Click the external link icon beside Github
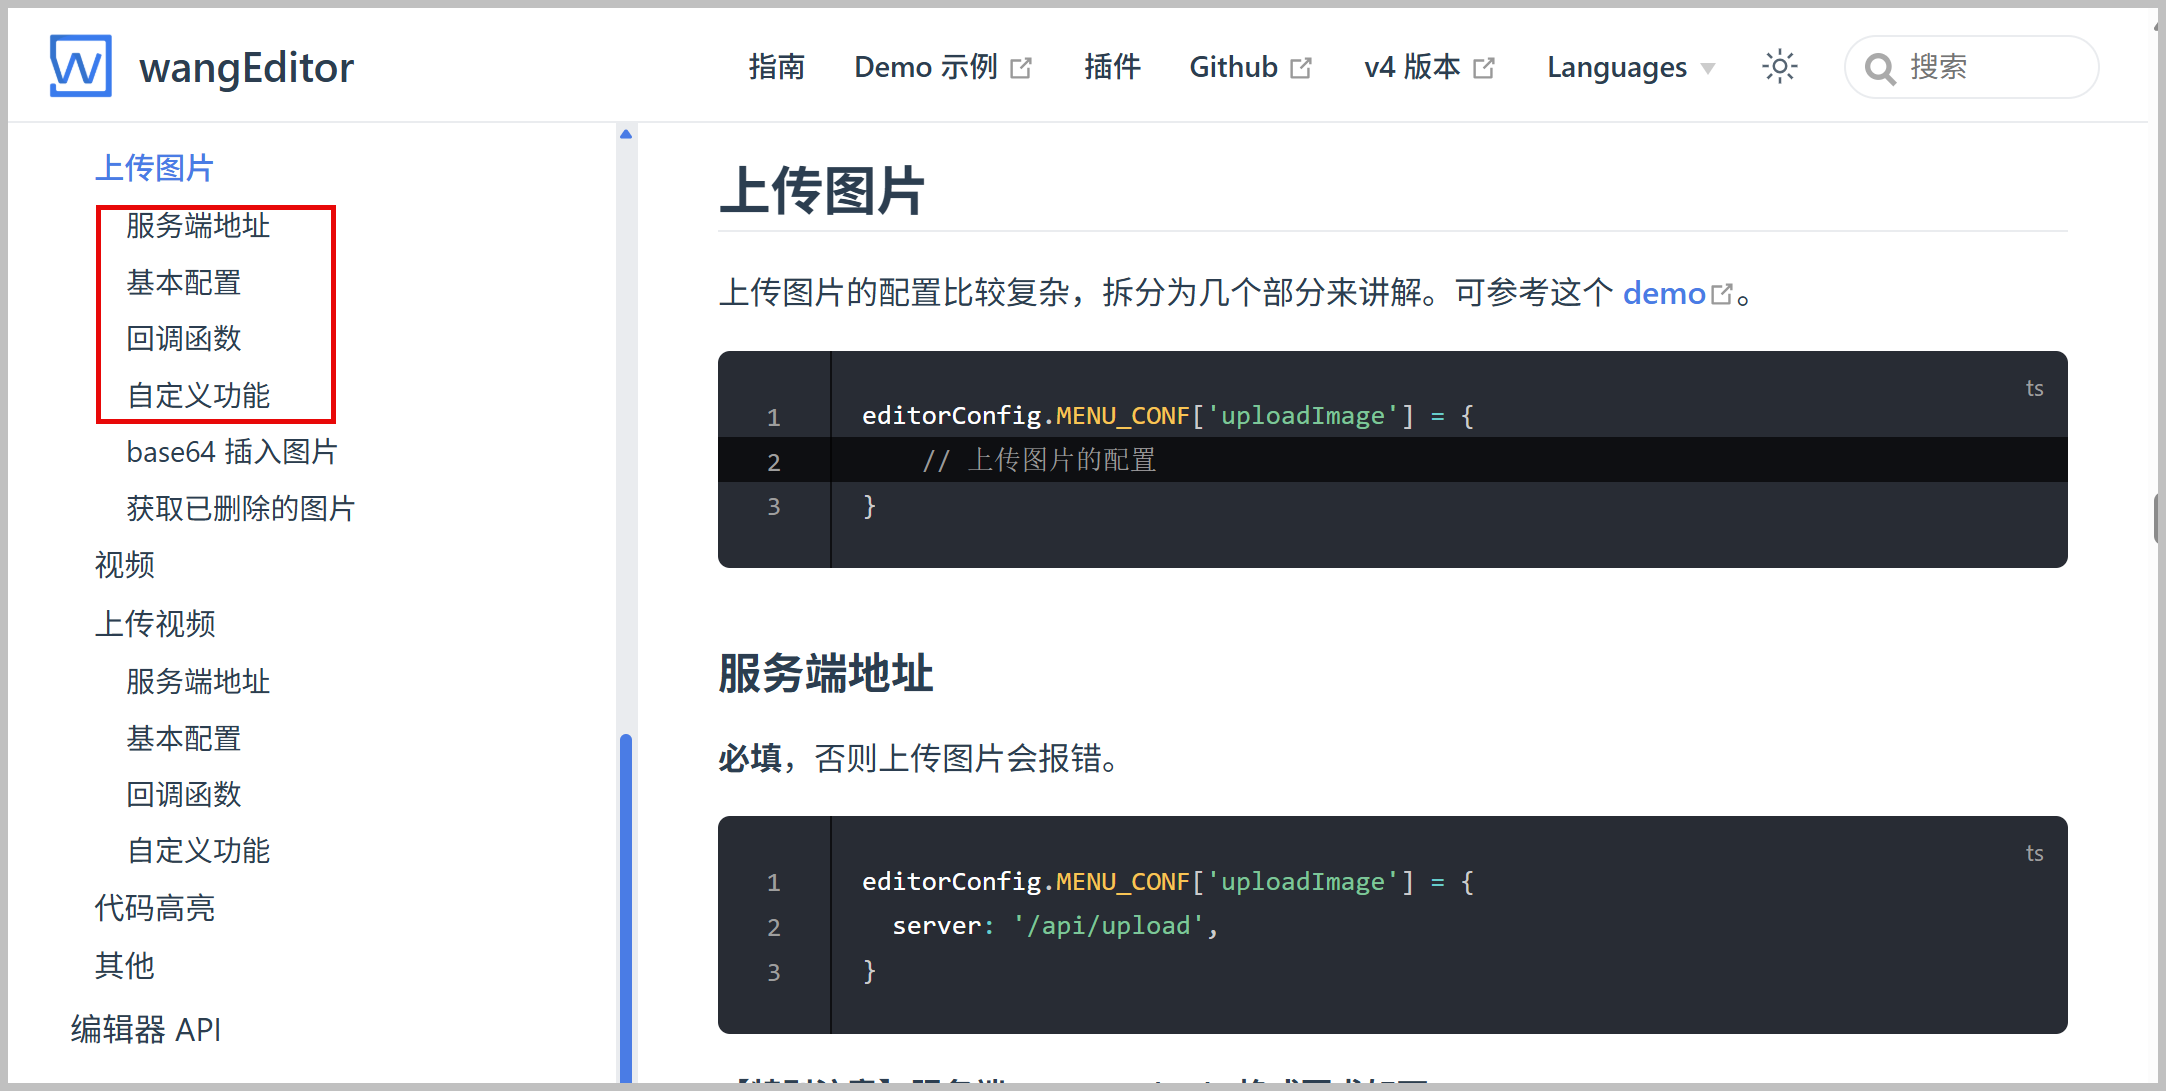The image size is (2166, 1091). (x=1301, y=68)
